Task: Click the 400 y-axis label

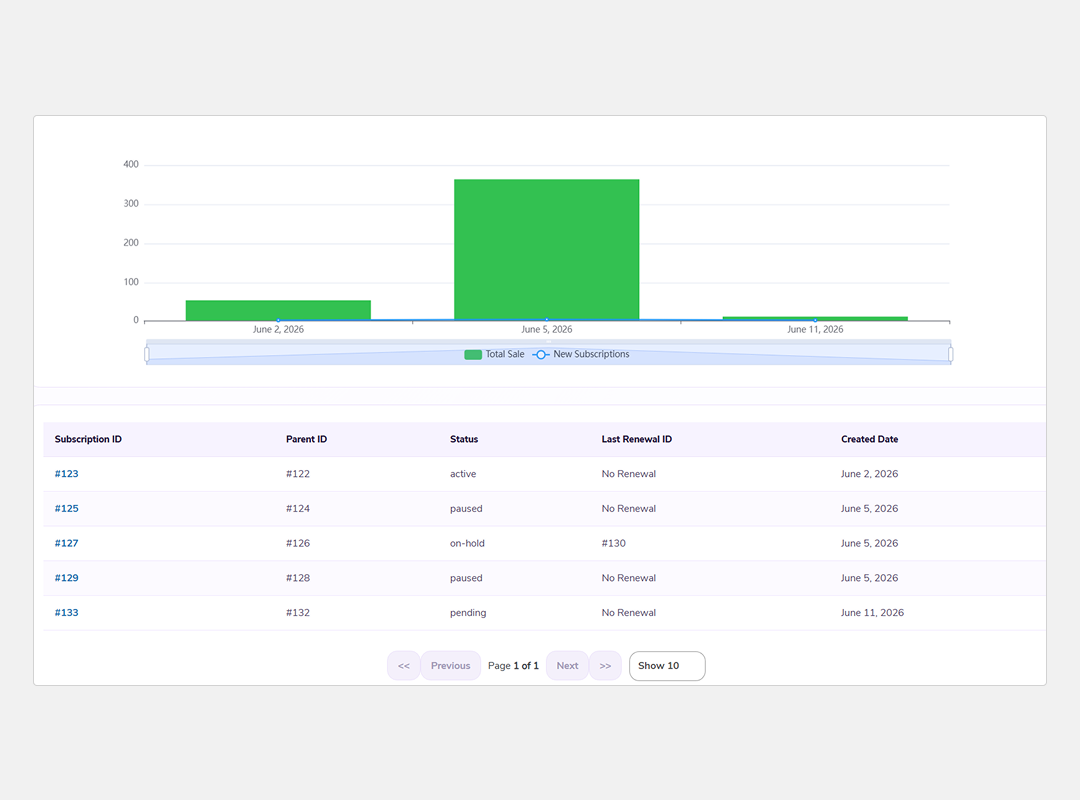Action: click(131, 165)
